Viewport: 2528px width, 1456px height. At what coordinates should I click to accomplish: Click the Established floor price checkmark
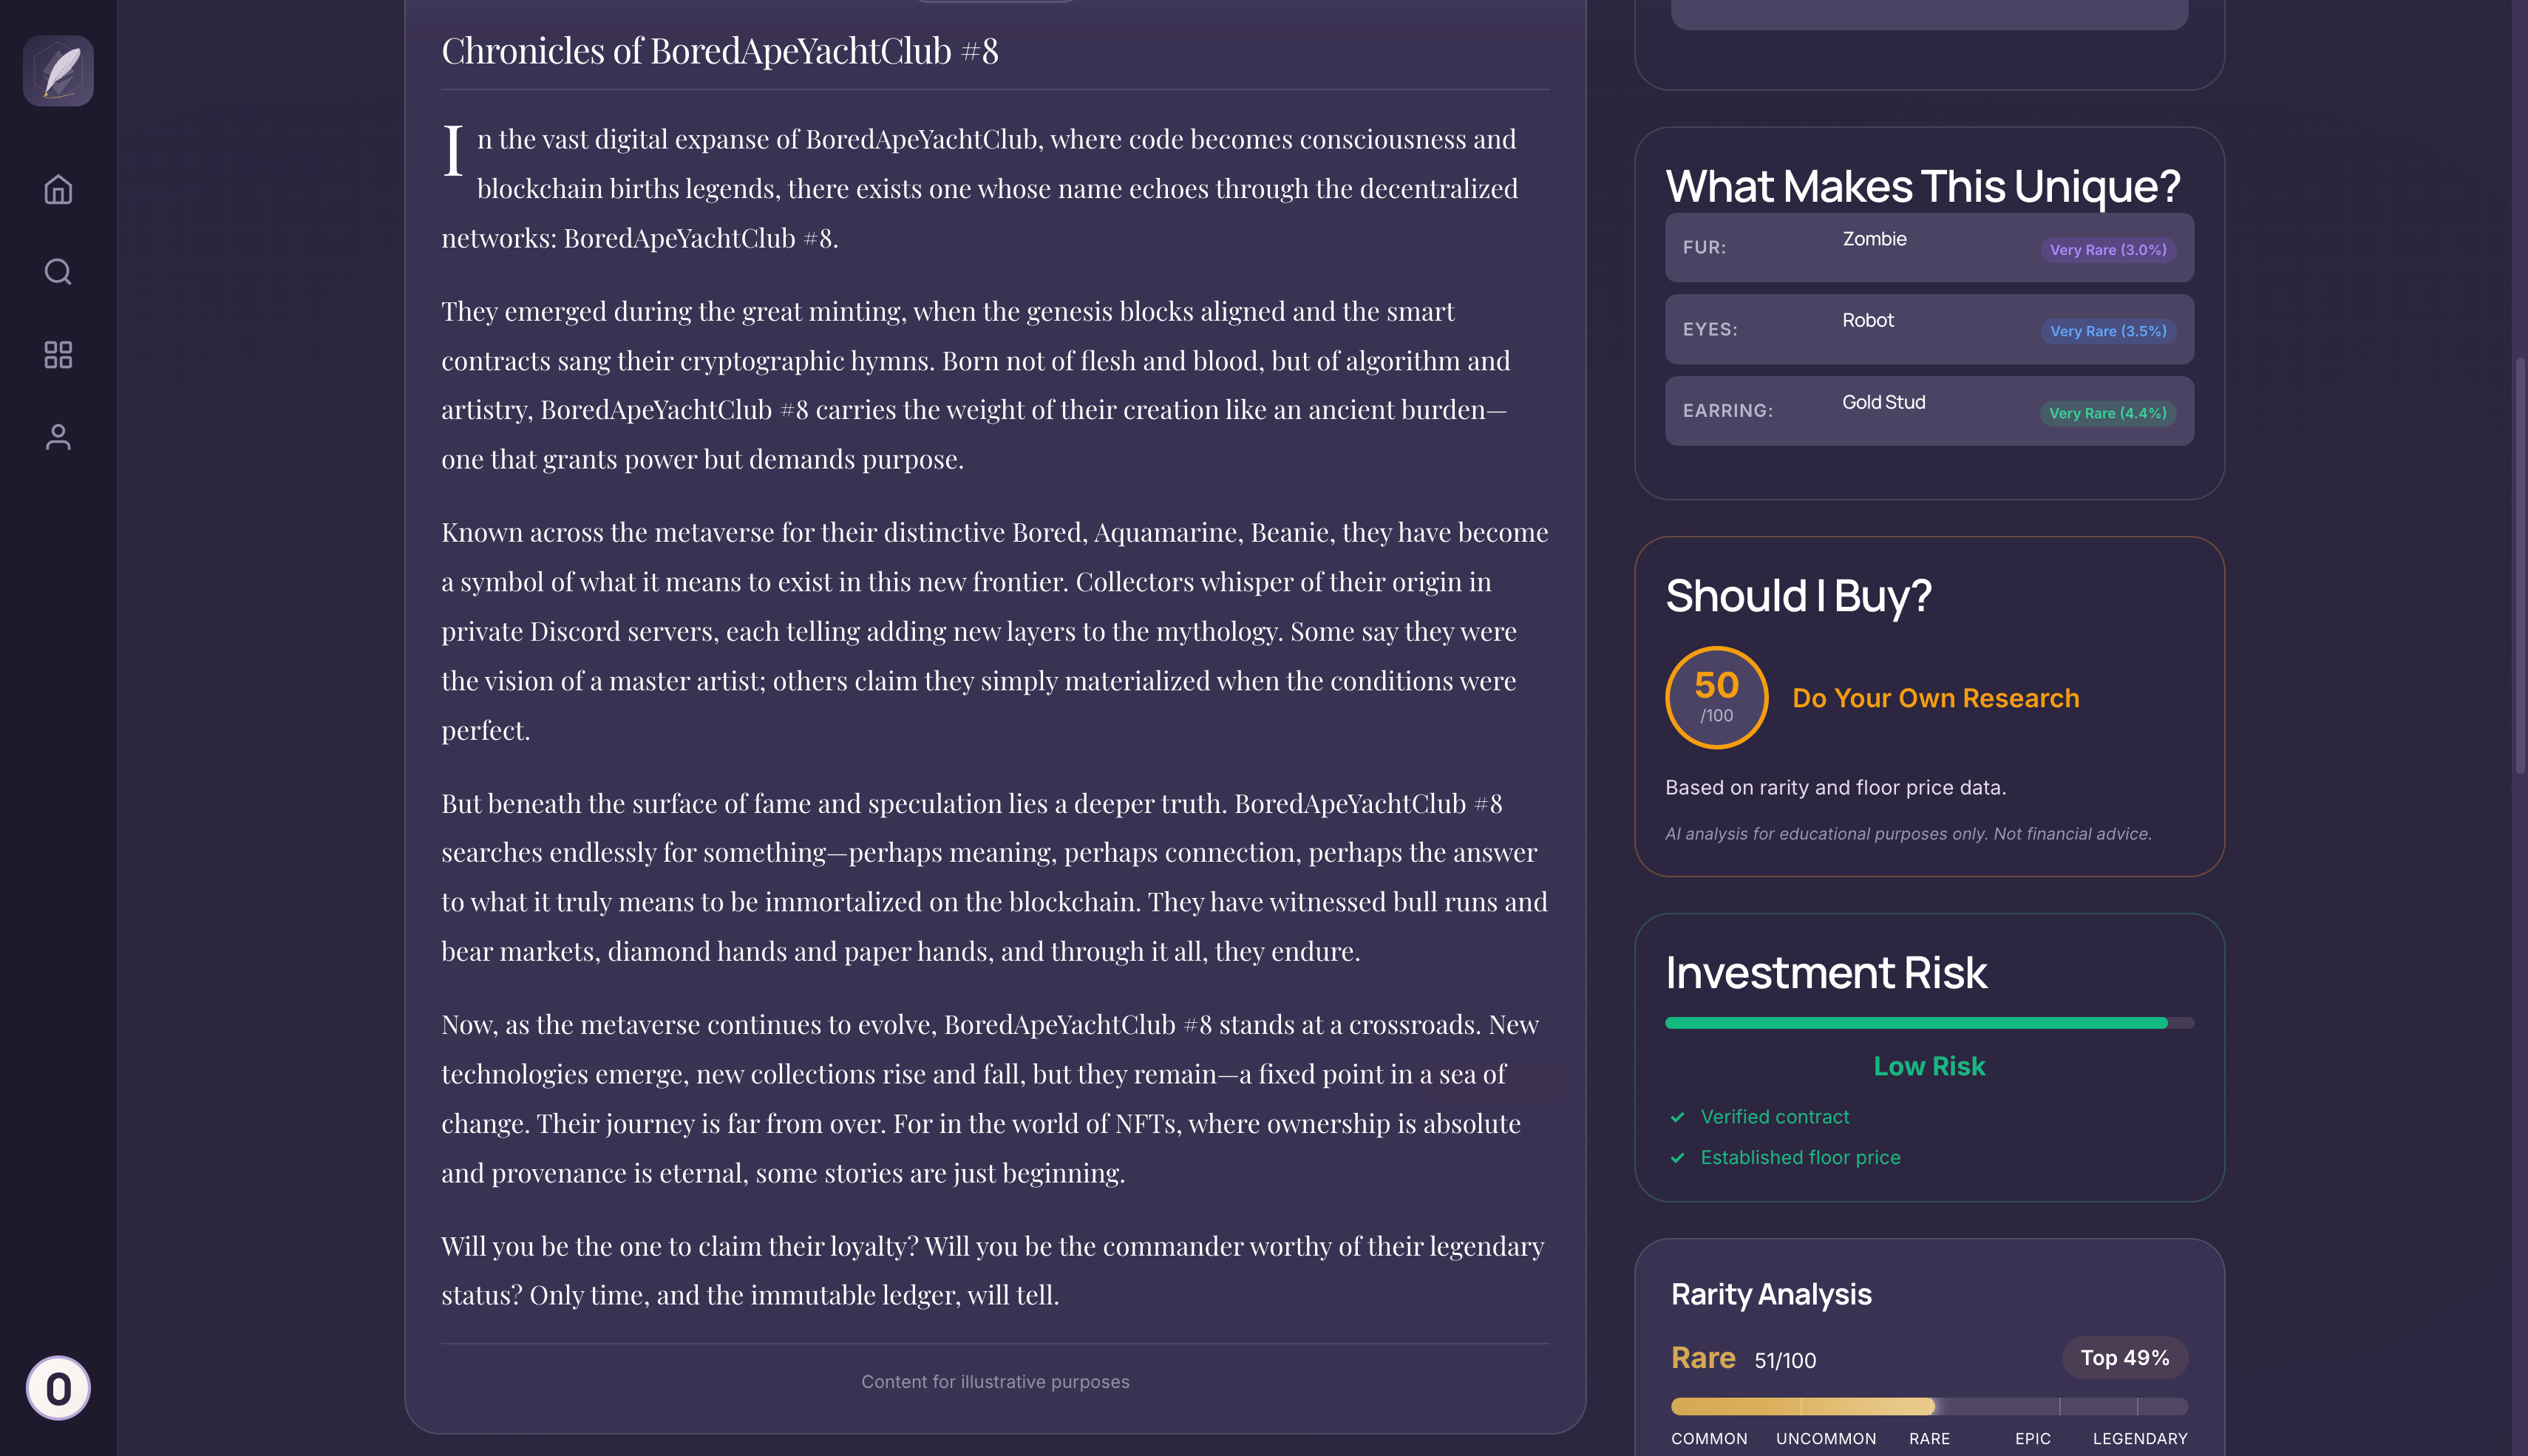[1678, 1157]
